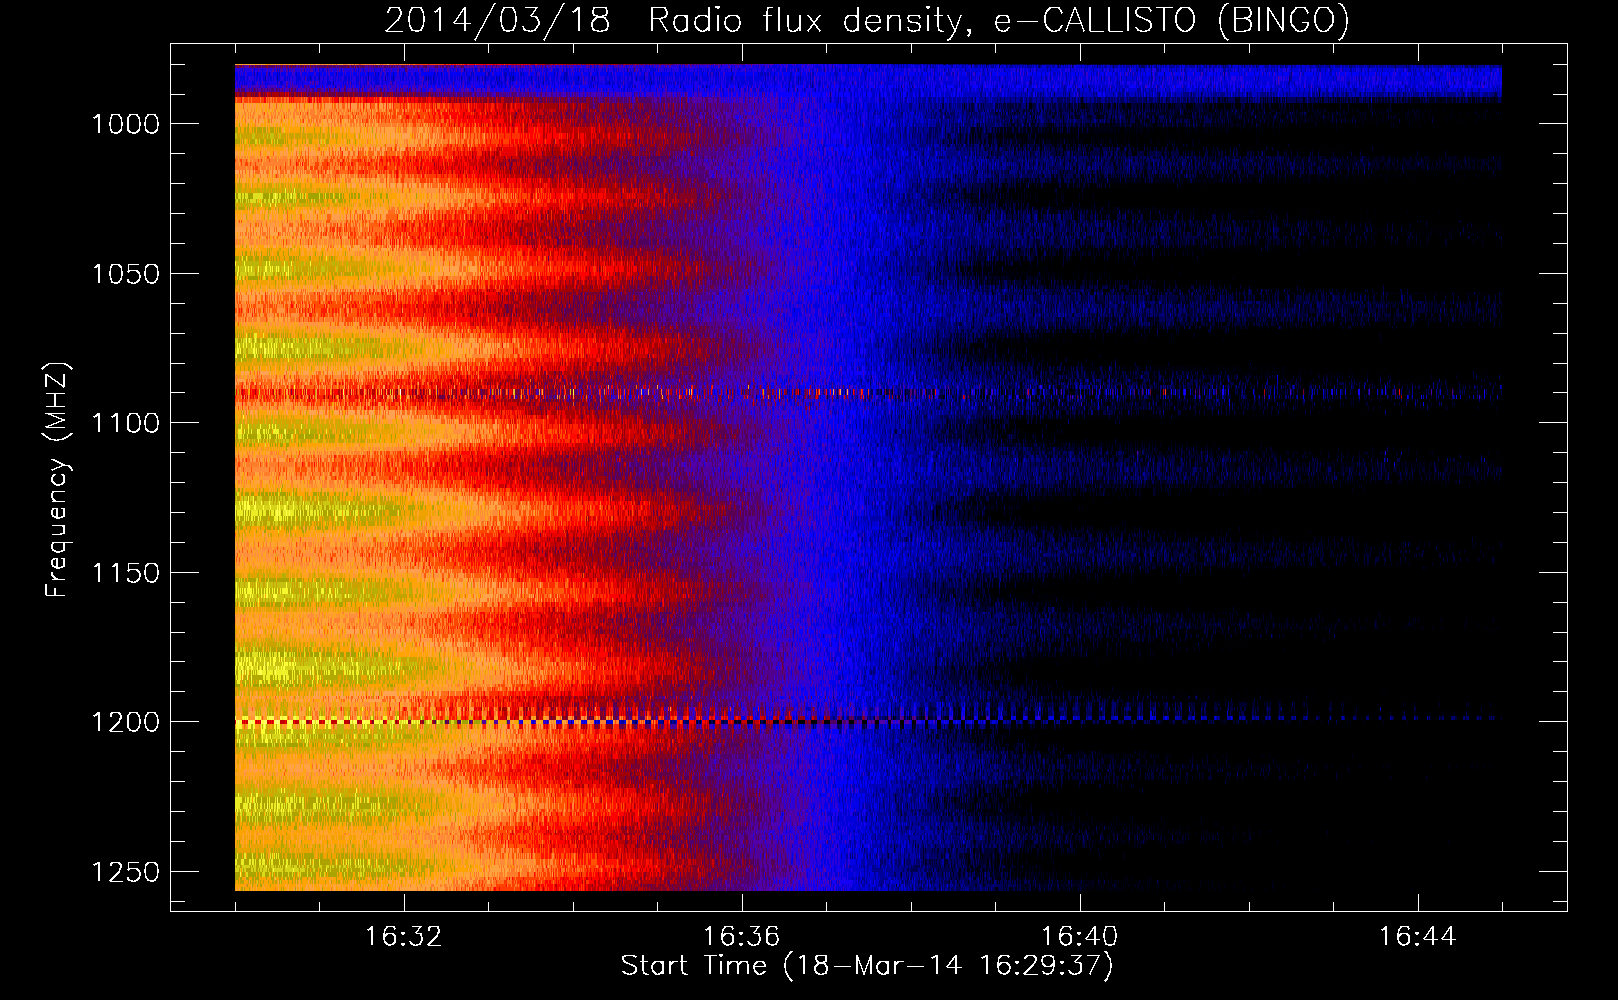Click the 16:40 time tick label
This screenshot has width=1618, height=1000.
(x=1080, y=937)
